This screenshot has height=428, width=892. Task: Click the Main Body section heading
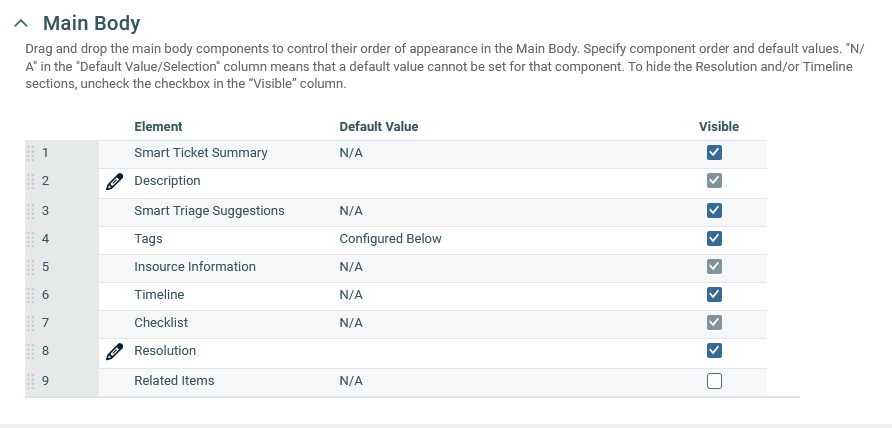[x=91, y=23]
